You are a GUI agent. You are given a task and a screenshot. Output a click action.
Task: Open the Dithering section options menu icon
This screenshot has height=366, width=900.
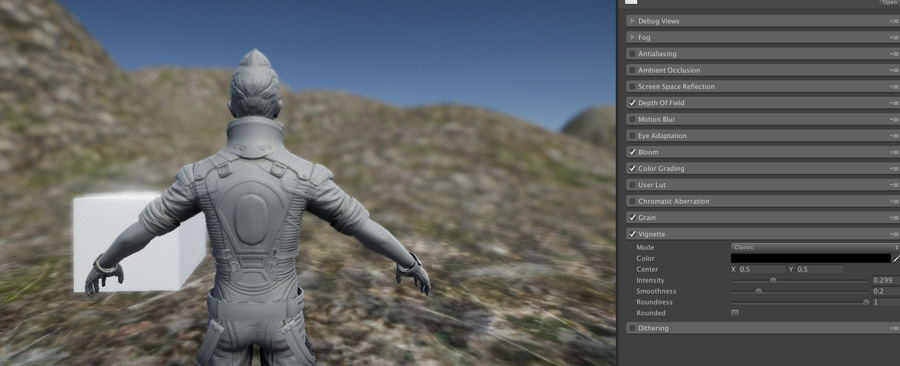point(895,329)
